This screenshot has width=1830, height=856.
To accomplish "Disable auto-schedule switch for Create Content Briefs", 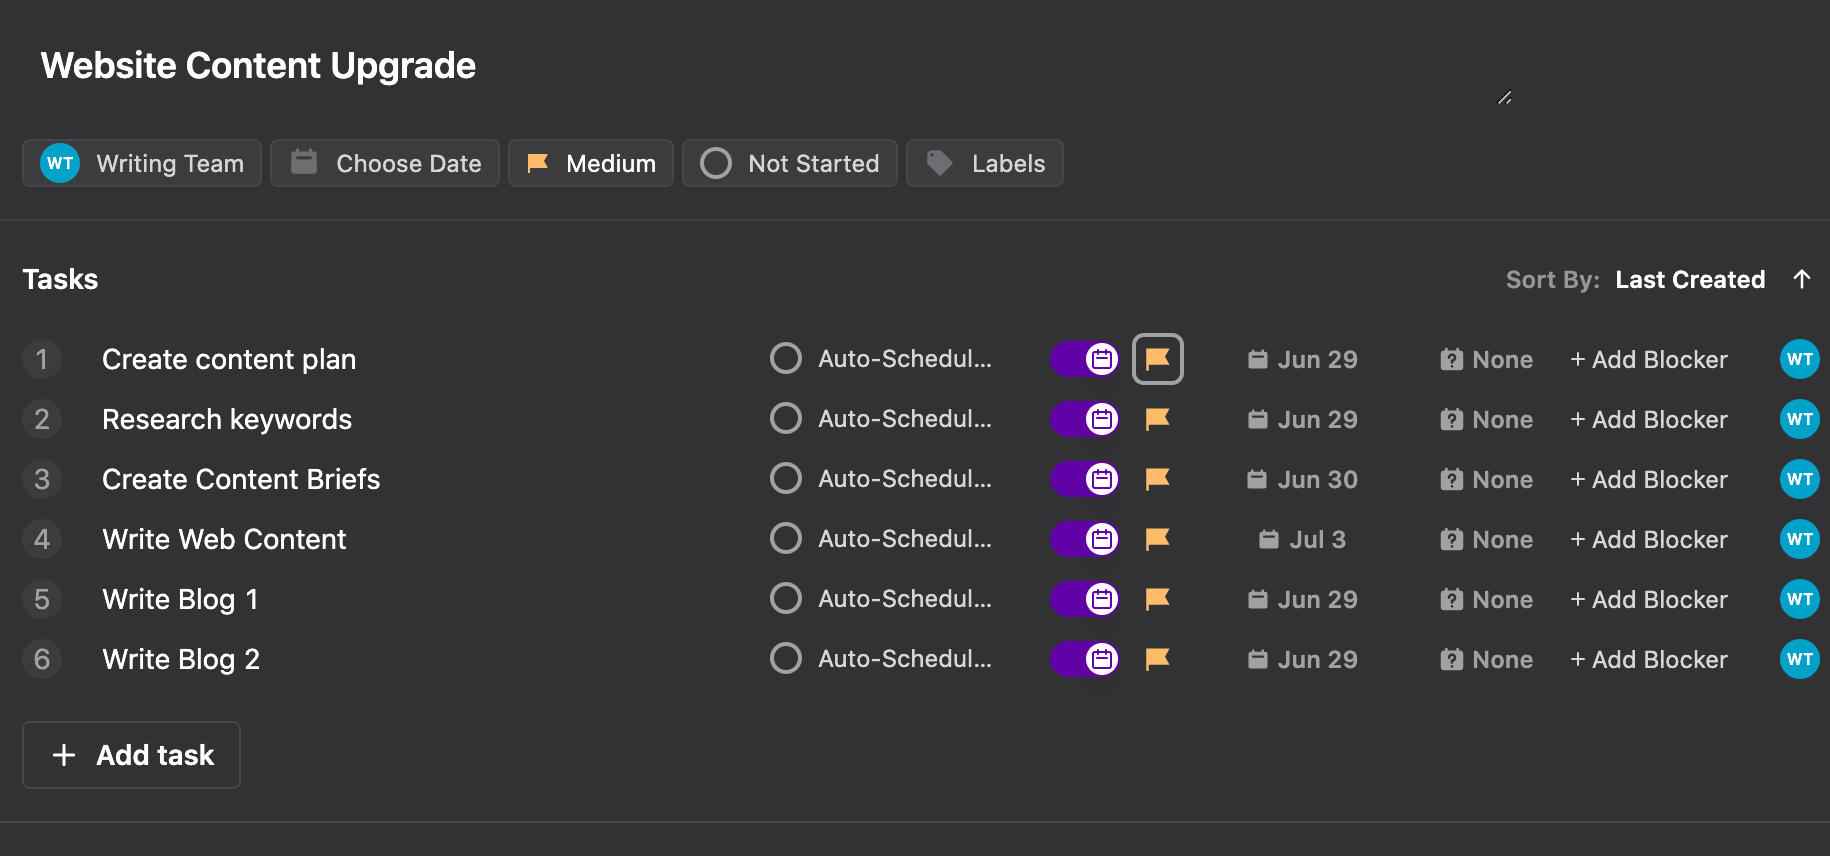I will (1085, 479).
